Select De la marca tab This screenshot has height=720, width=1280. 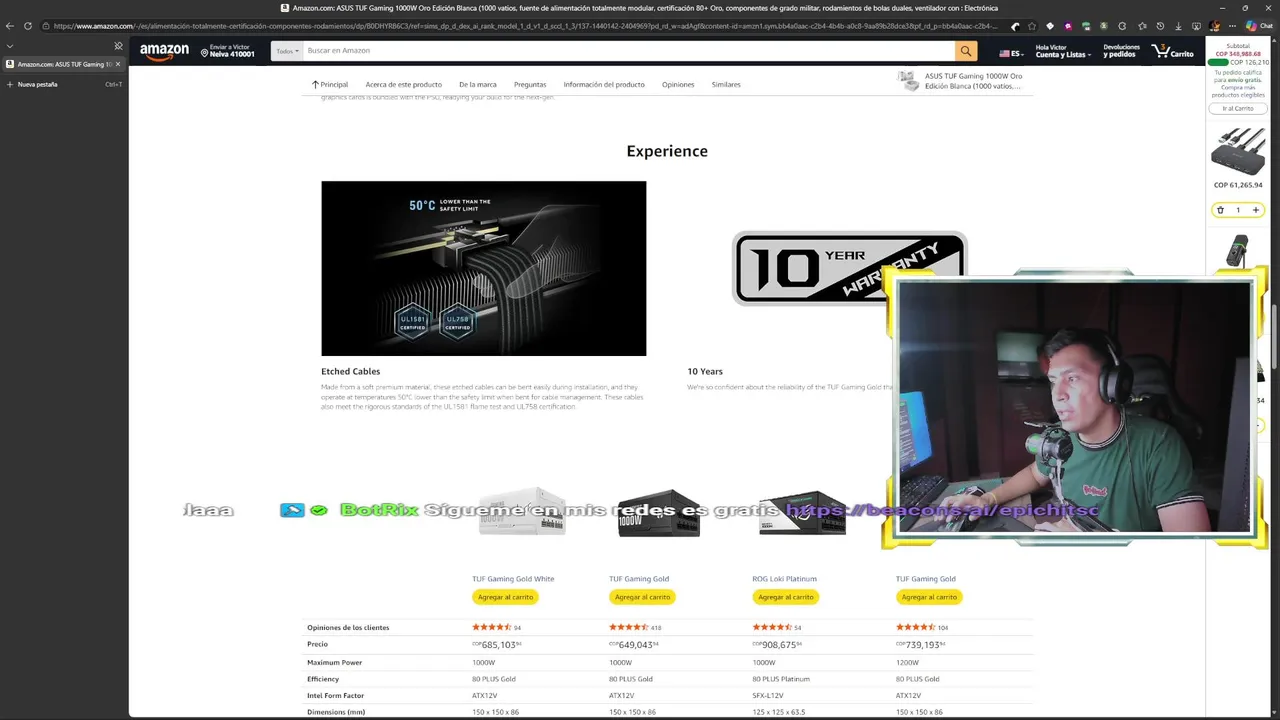coord(478,84)
